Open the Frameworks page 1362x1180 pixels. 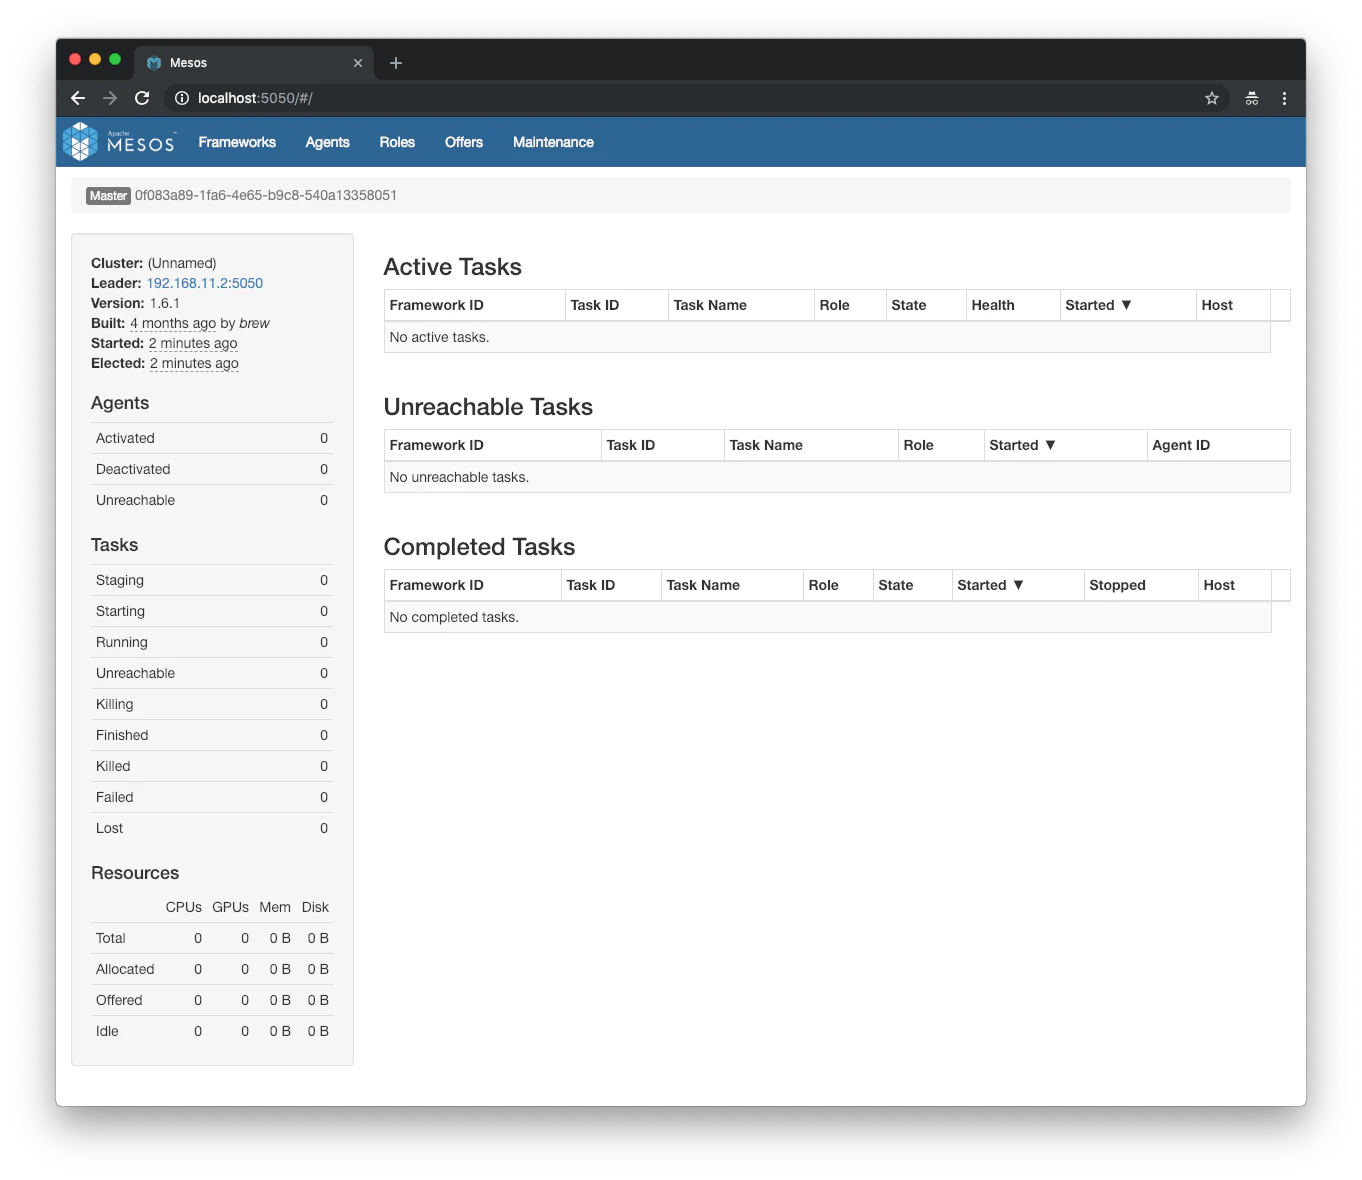pyautogui.click(x=237, y=142)
